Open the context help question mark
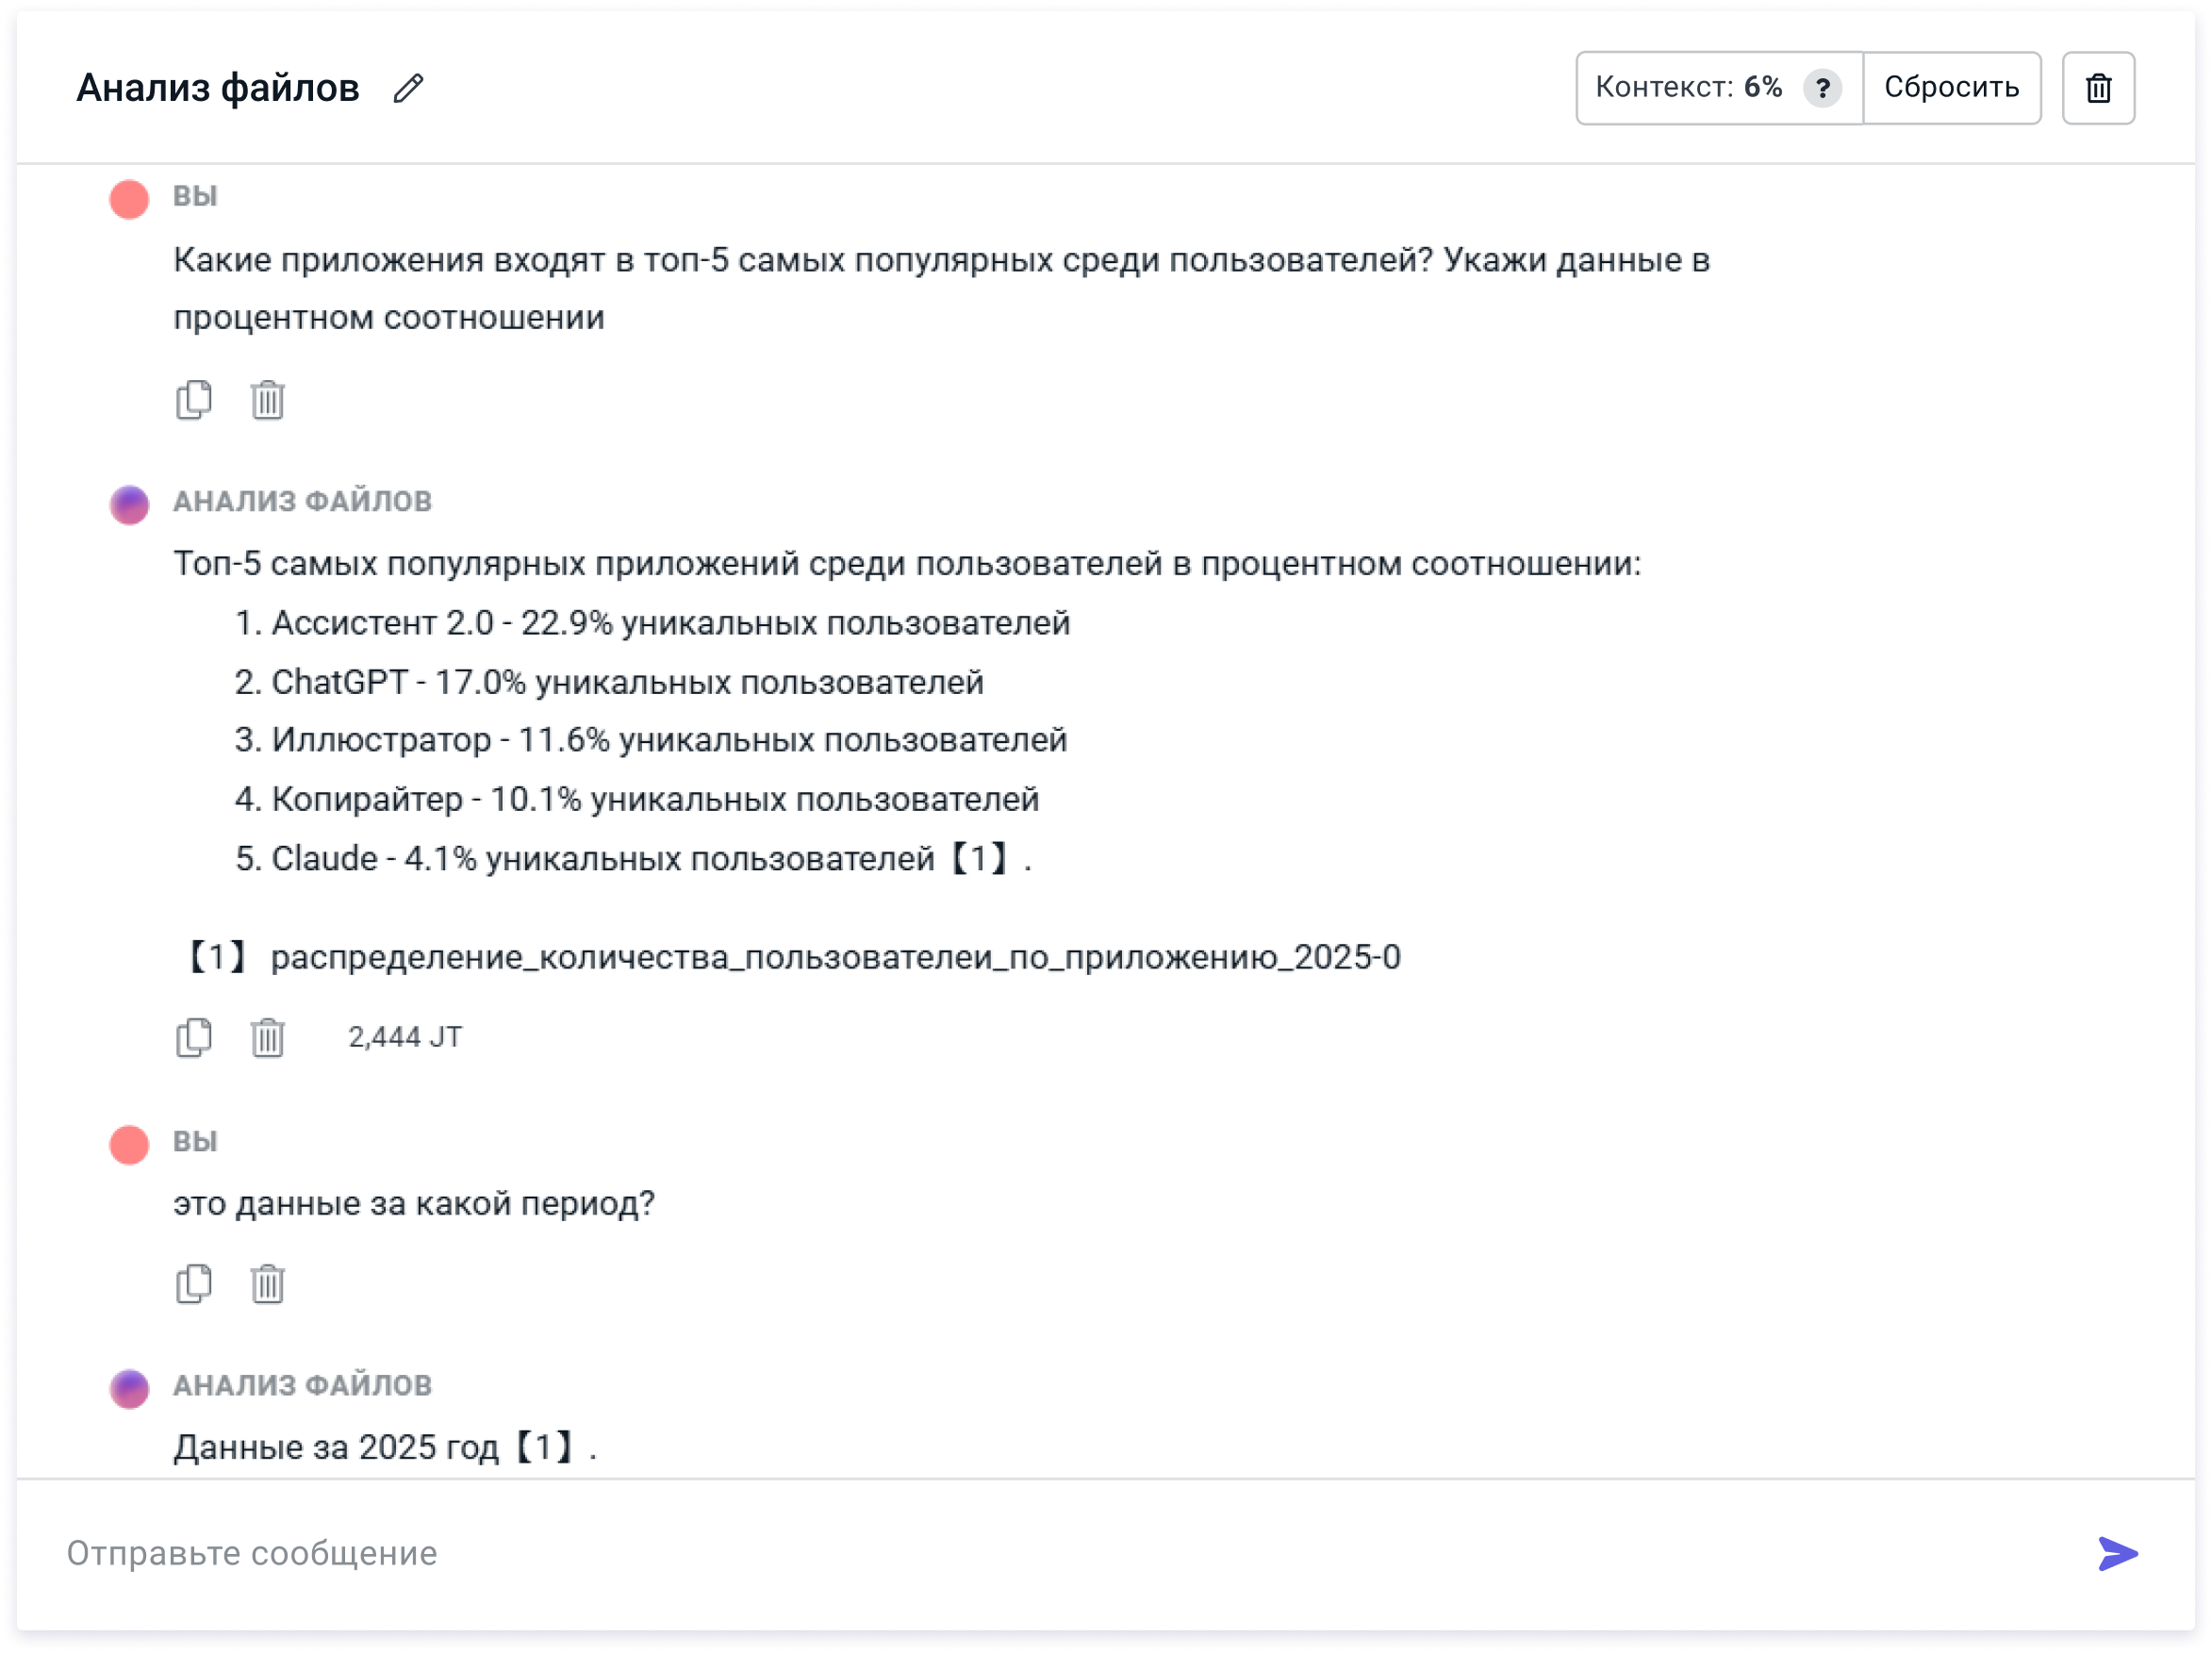 (x=1822, y=88)
